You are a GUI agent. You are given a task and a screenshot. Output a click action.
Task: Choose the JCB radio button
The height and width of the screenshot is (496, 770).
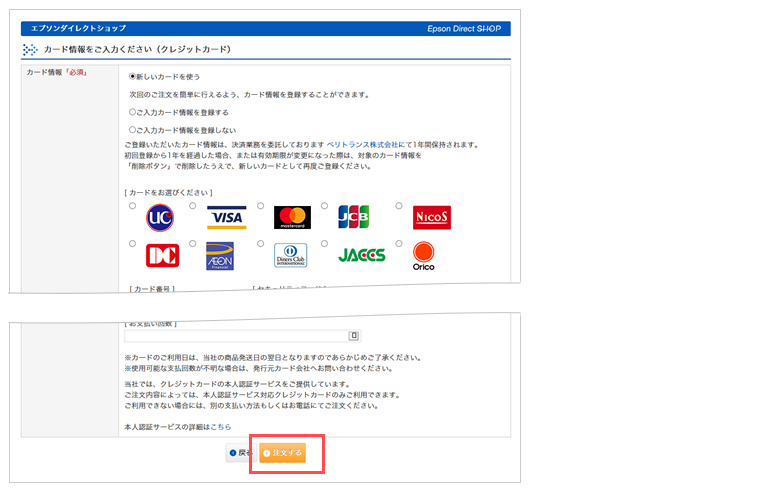(325, 206)
